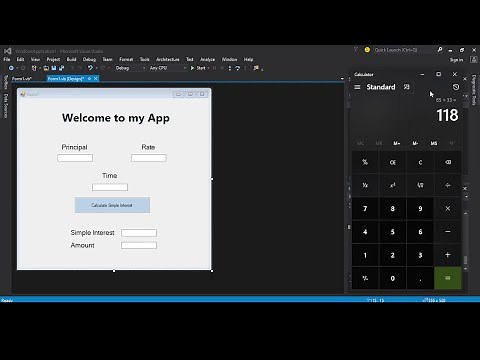Click the New Project toolbar icon
This screenshot has height=360, width=480.
click(x=34, y=68)
